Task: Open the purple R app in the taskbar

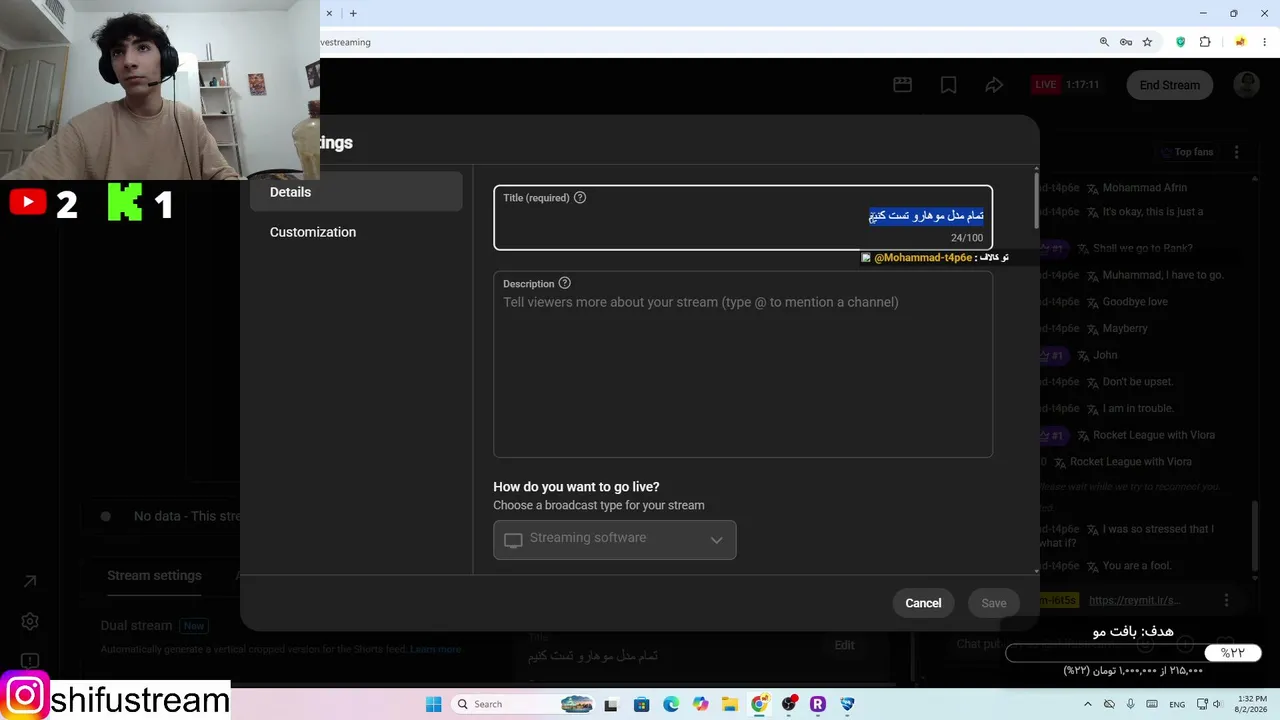Action: click(818, 704)
